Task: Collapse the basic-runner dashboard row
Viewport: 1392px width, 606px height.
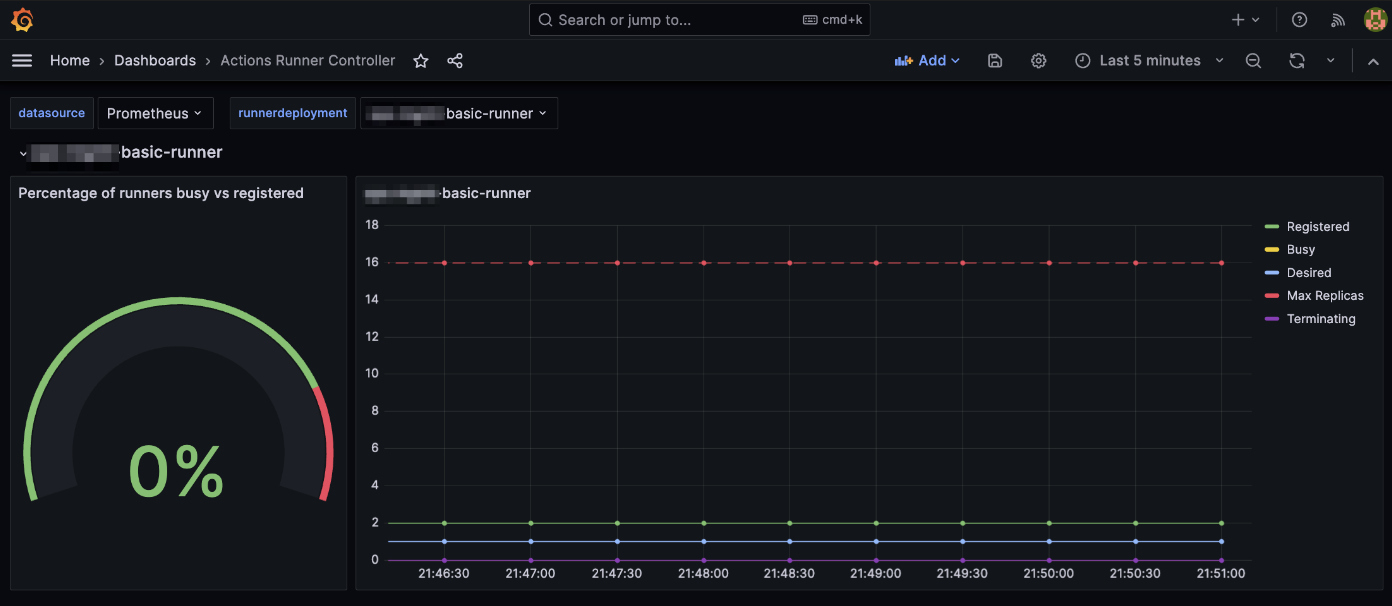Action: click(x=23, y=153)
